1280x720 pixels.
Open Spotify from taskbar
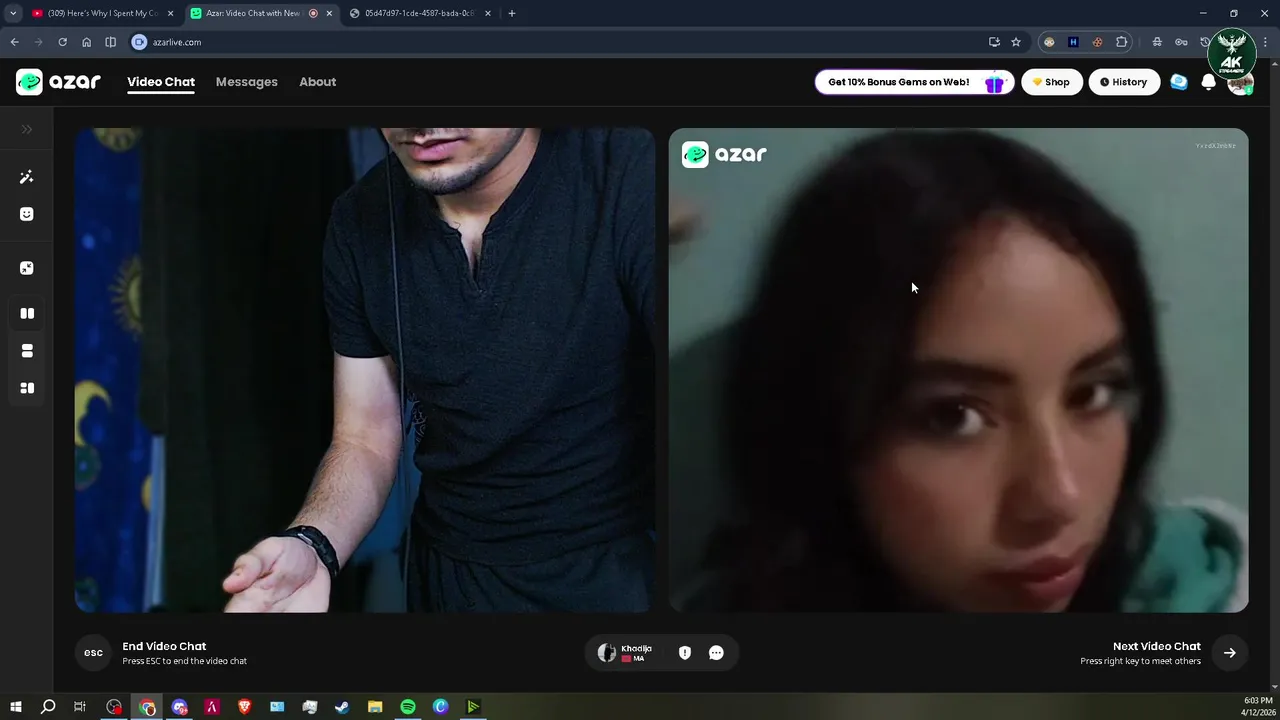(408, 707)
